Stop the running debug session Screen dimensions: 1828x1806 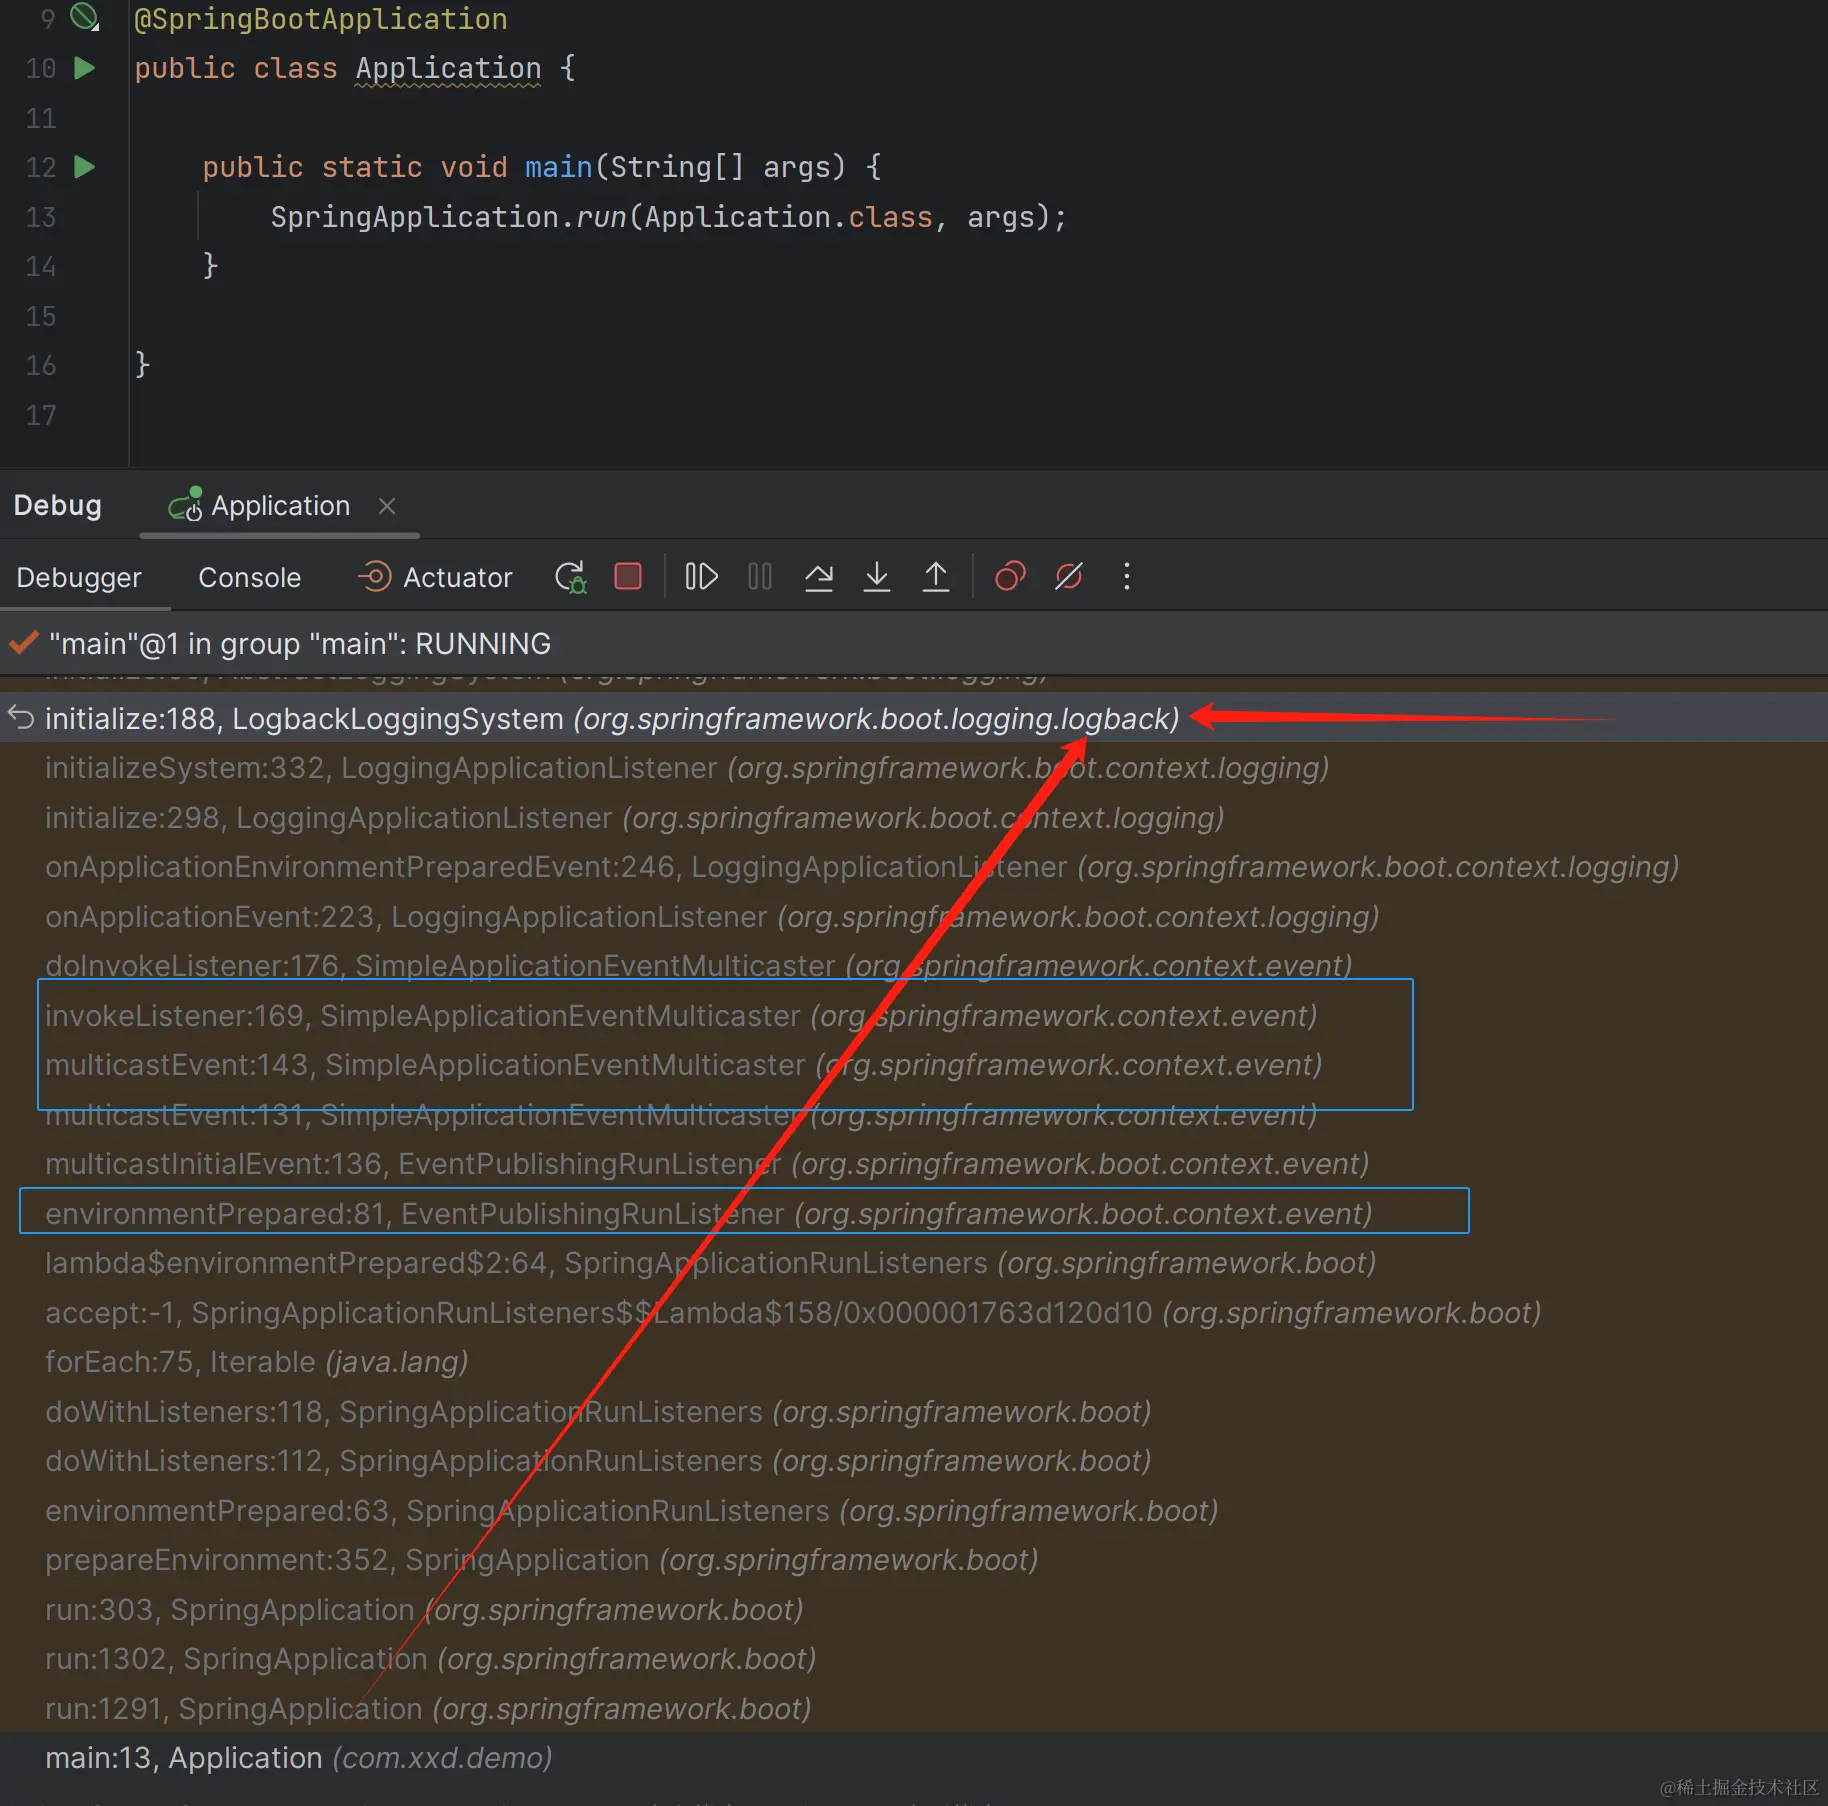tap(628, 576)
